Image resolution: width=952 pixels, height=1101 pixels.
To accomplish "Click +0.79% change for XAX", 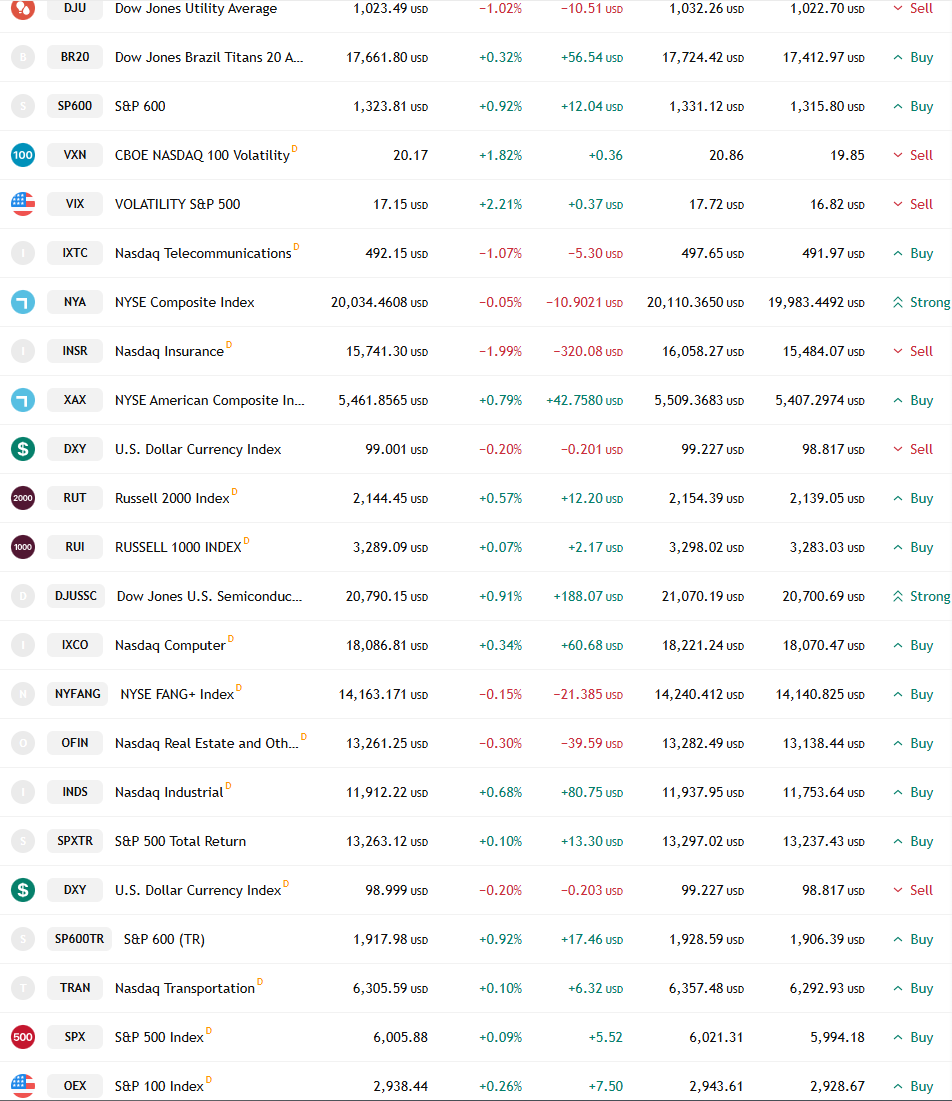I will (x=501, y=400).
